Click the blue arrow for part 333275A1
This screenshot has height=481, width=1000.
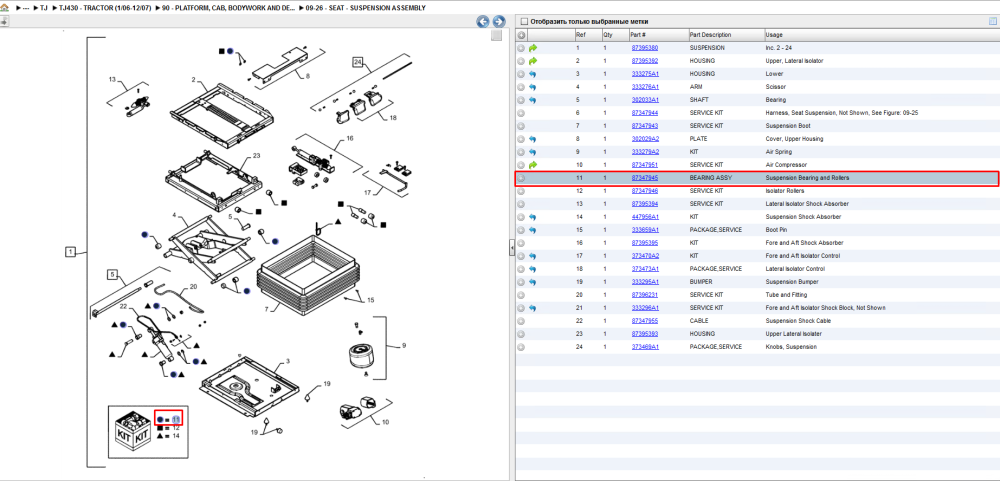(x=533, y=74)
